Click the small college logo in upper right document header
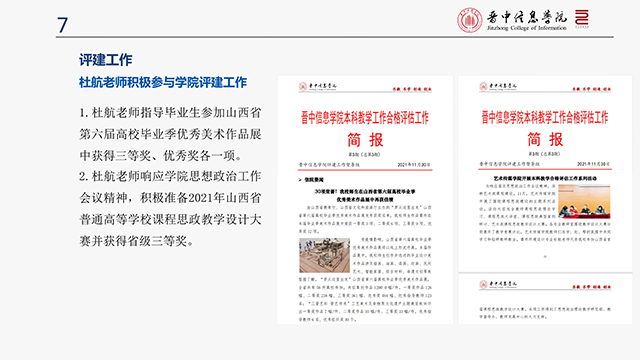Viewport: 640px width, 360px height. pyautogui.click(x=498, y=86)
